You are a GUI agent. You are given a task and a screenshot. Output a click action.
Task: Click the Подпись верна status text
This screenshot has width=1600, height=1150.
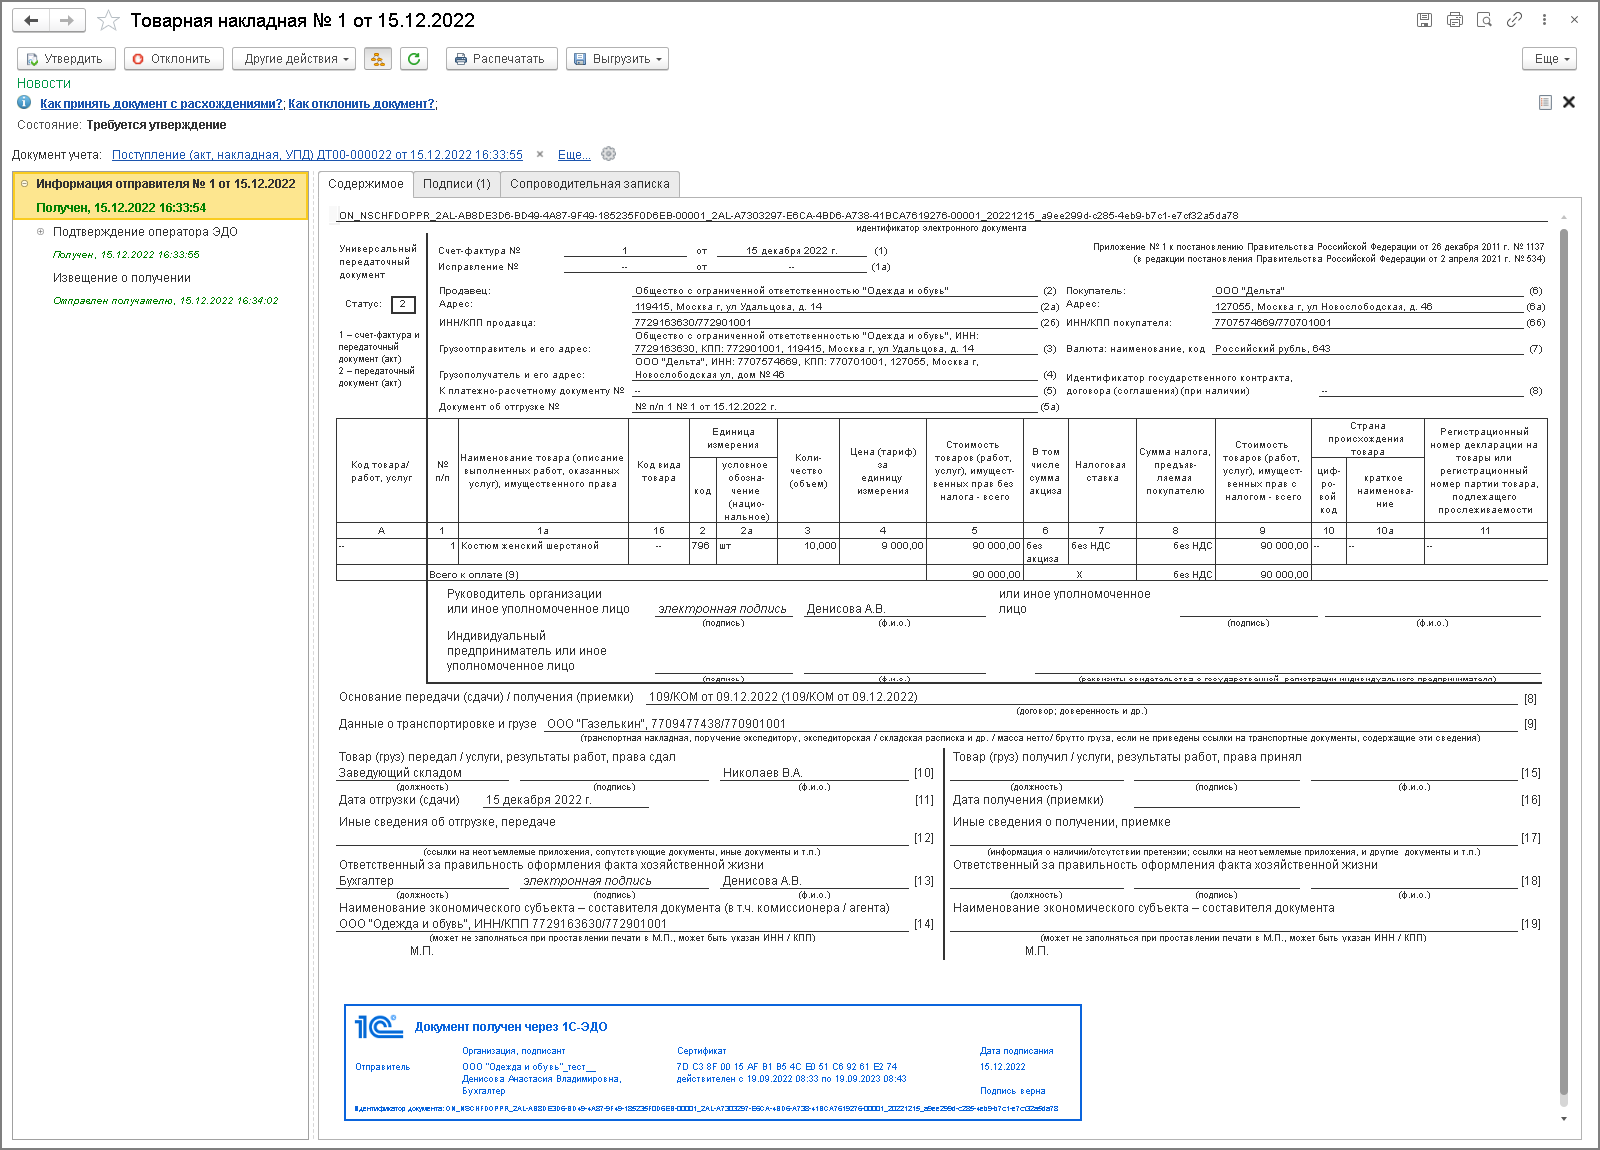click(x=1013, y=1091)
